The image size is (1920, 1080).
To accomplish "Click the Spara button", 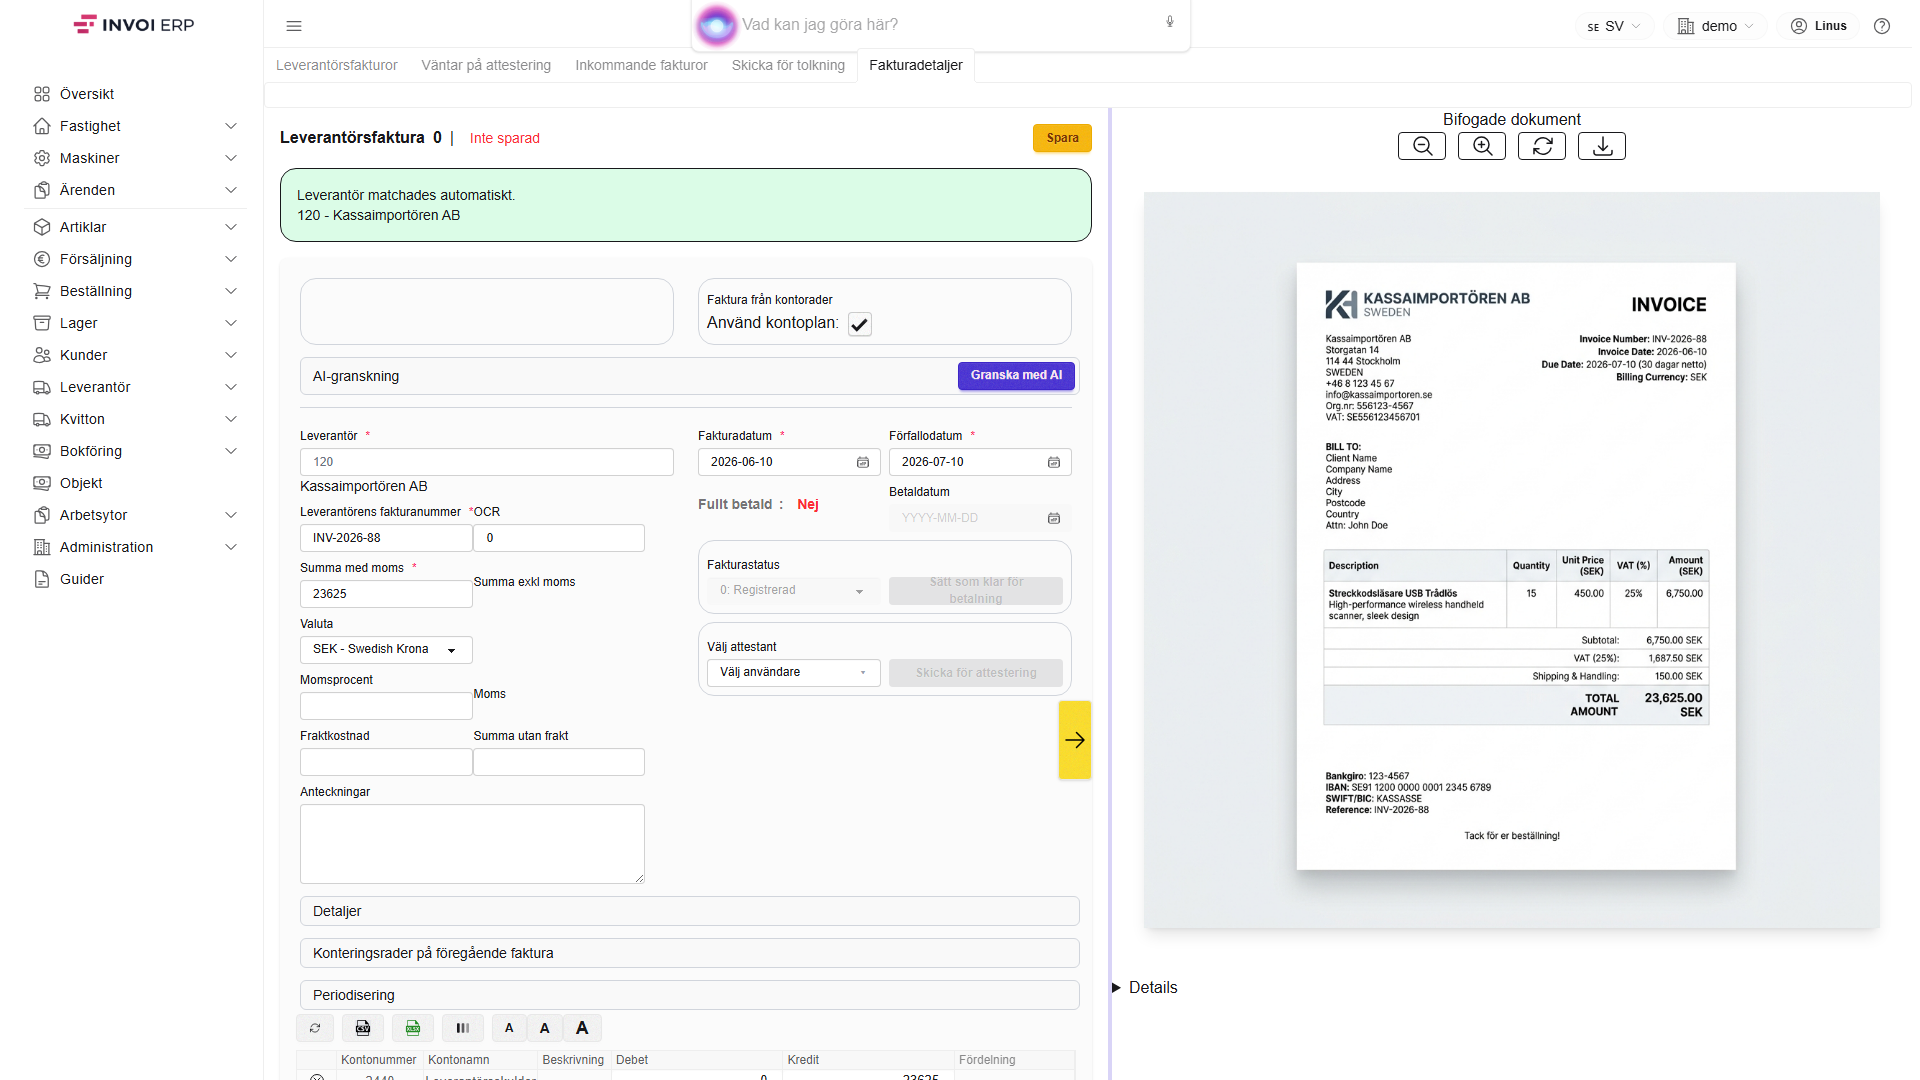I will 1062,138.
